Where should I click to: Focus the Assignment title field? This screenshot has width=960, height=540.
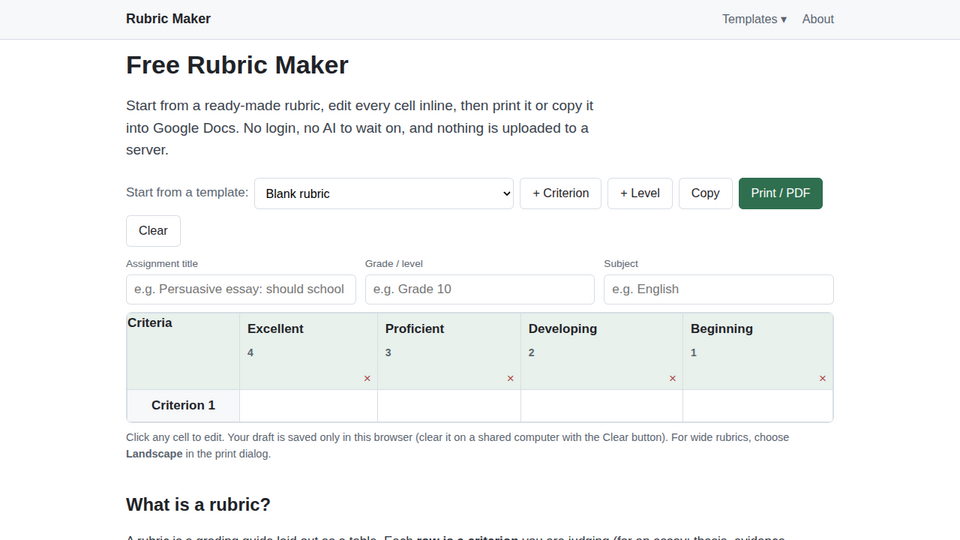coord(241,289)
